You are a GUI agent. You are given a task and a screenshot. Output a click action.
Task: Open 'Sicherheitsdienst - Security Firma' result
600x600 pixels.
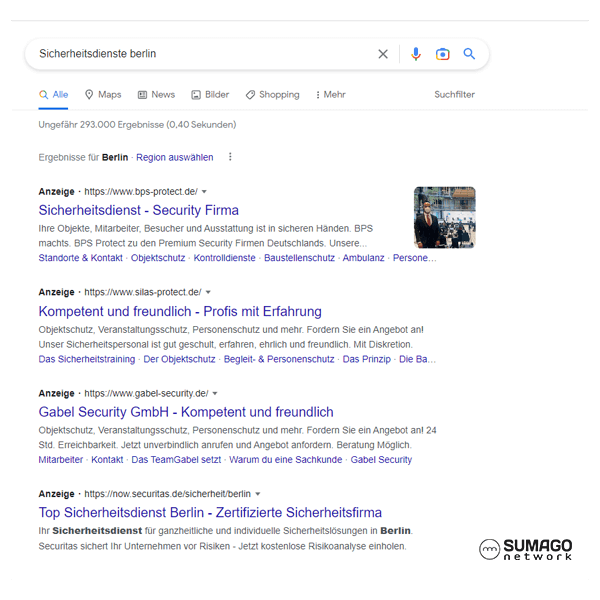139,210
